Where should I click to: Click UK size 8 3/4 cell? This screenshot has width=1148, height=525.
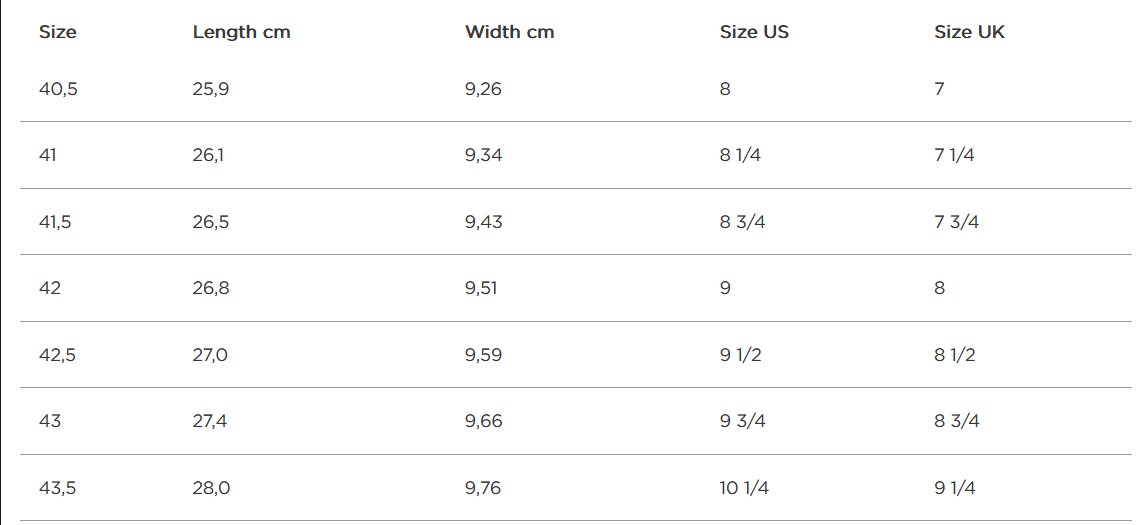pyautogui.click(x=956, y=421)
